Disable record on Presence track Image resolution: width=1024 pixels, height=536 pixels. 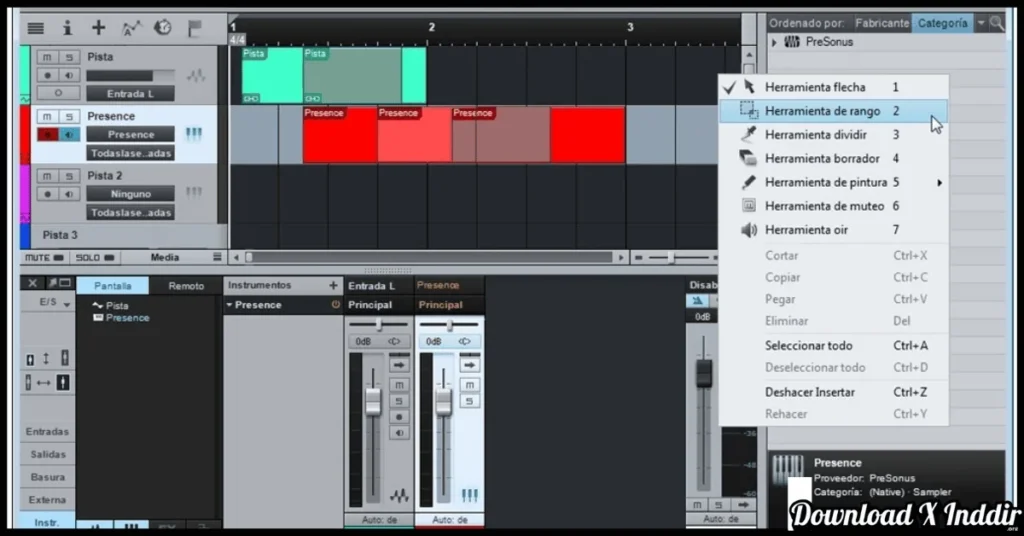pyautogui.click(x=47, y=134)
